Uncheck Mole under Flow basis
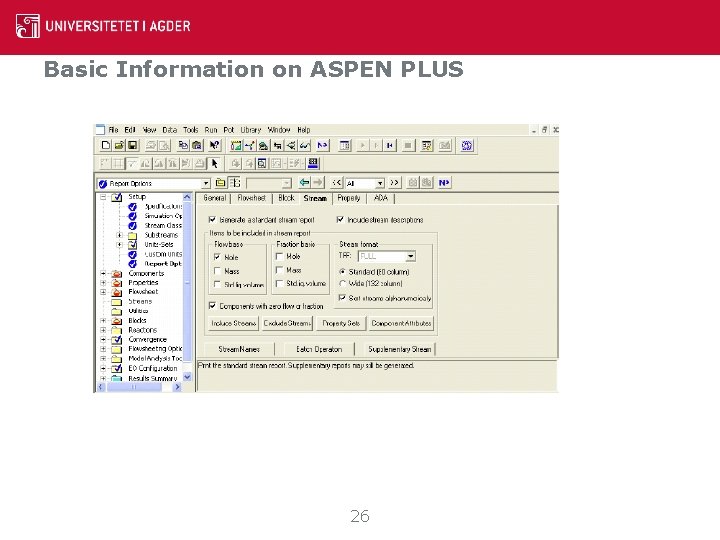The height and width of the screenshot is (540, 720). pyautogui.click(x=218, y=257)
